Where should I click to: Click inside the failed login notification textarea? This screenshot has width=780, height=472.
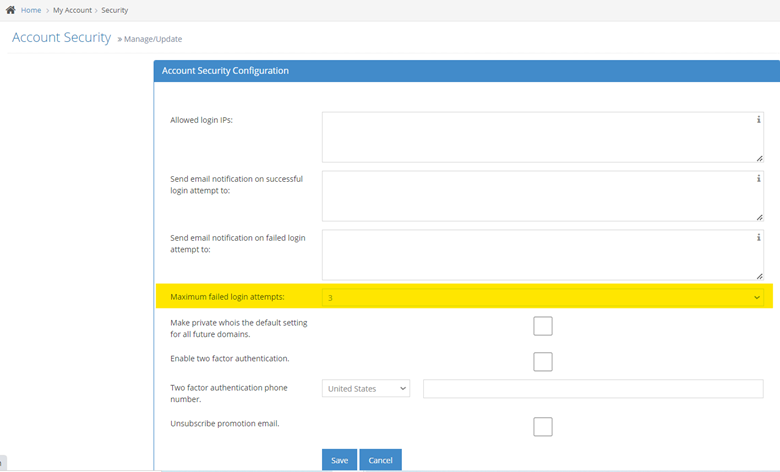[x=538, y=255]
